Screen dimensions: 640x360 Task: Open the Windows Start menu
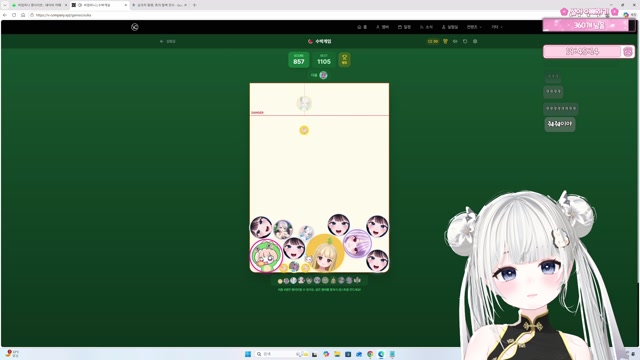coord(248,354)
